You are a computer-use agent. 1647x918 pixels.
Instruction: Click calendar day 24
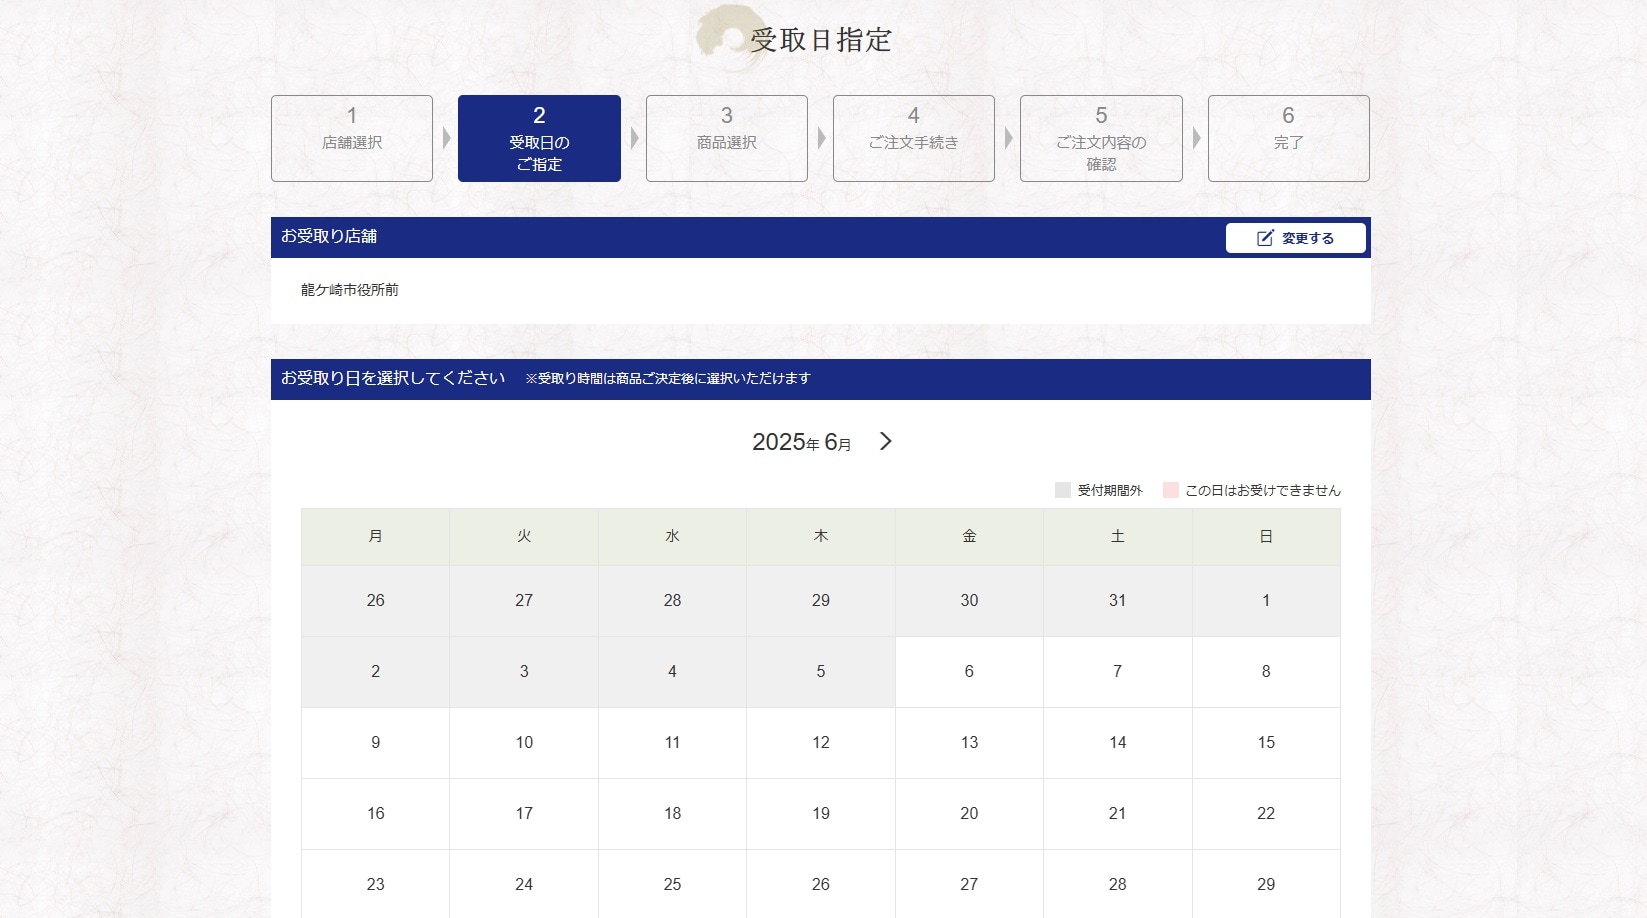[x=524, y=884]
